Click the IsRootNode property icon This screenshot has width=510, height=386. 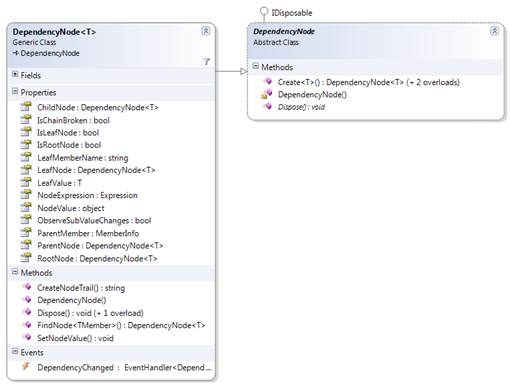[26, 145]
